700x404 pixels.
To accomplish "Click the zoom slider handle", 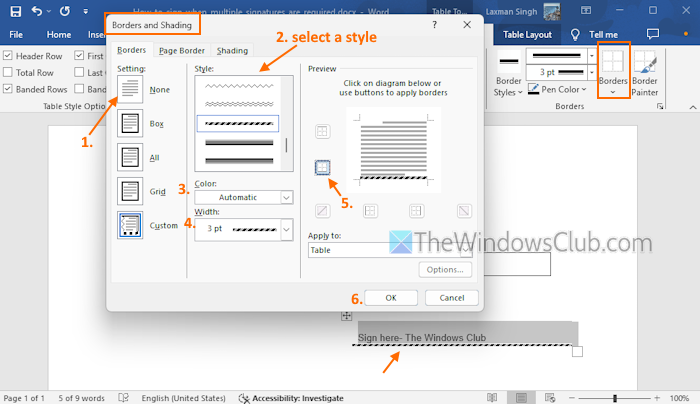I will (x=615, y=398).
